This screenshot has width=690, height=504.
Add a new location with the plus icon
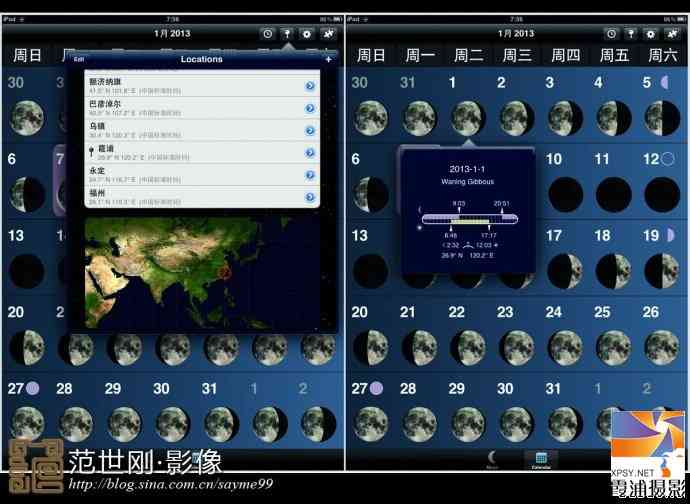click(328, 60)
